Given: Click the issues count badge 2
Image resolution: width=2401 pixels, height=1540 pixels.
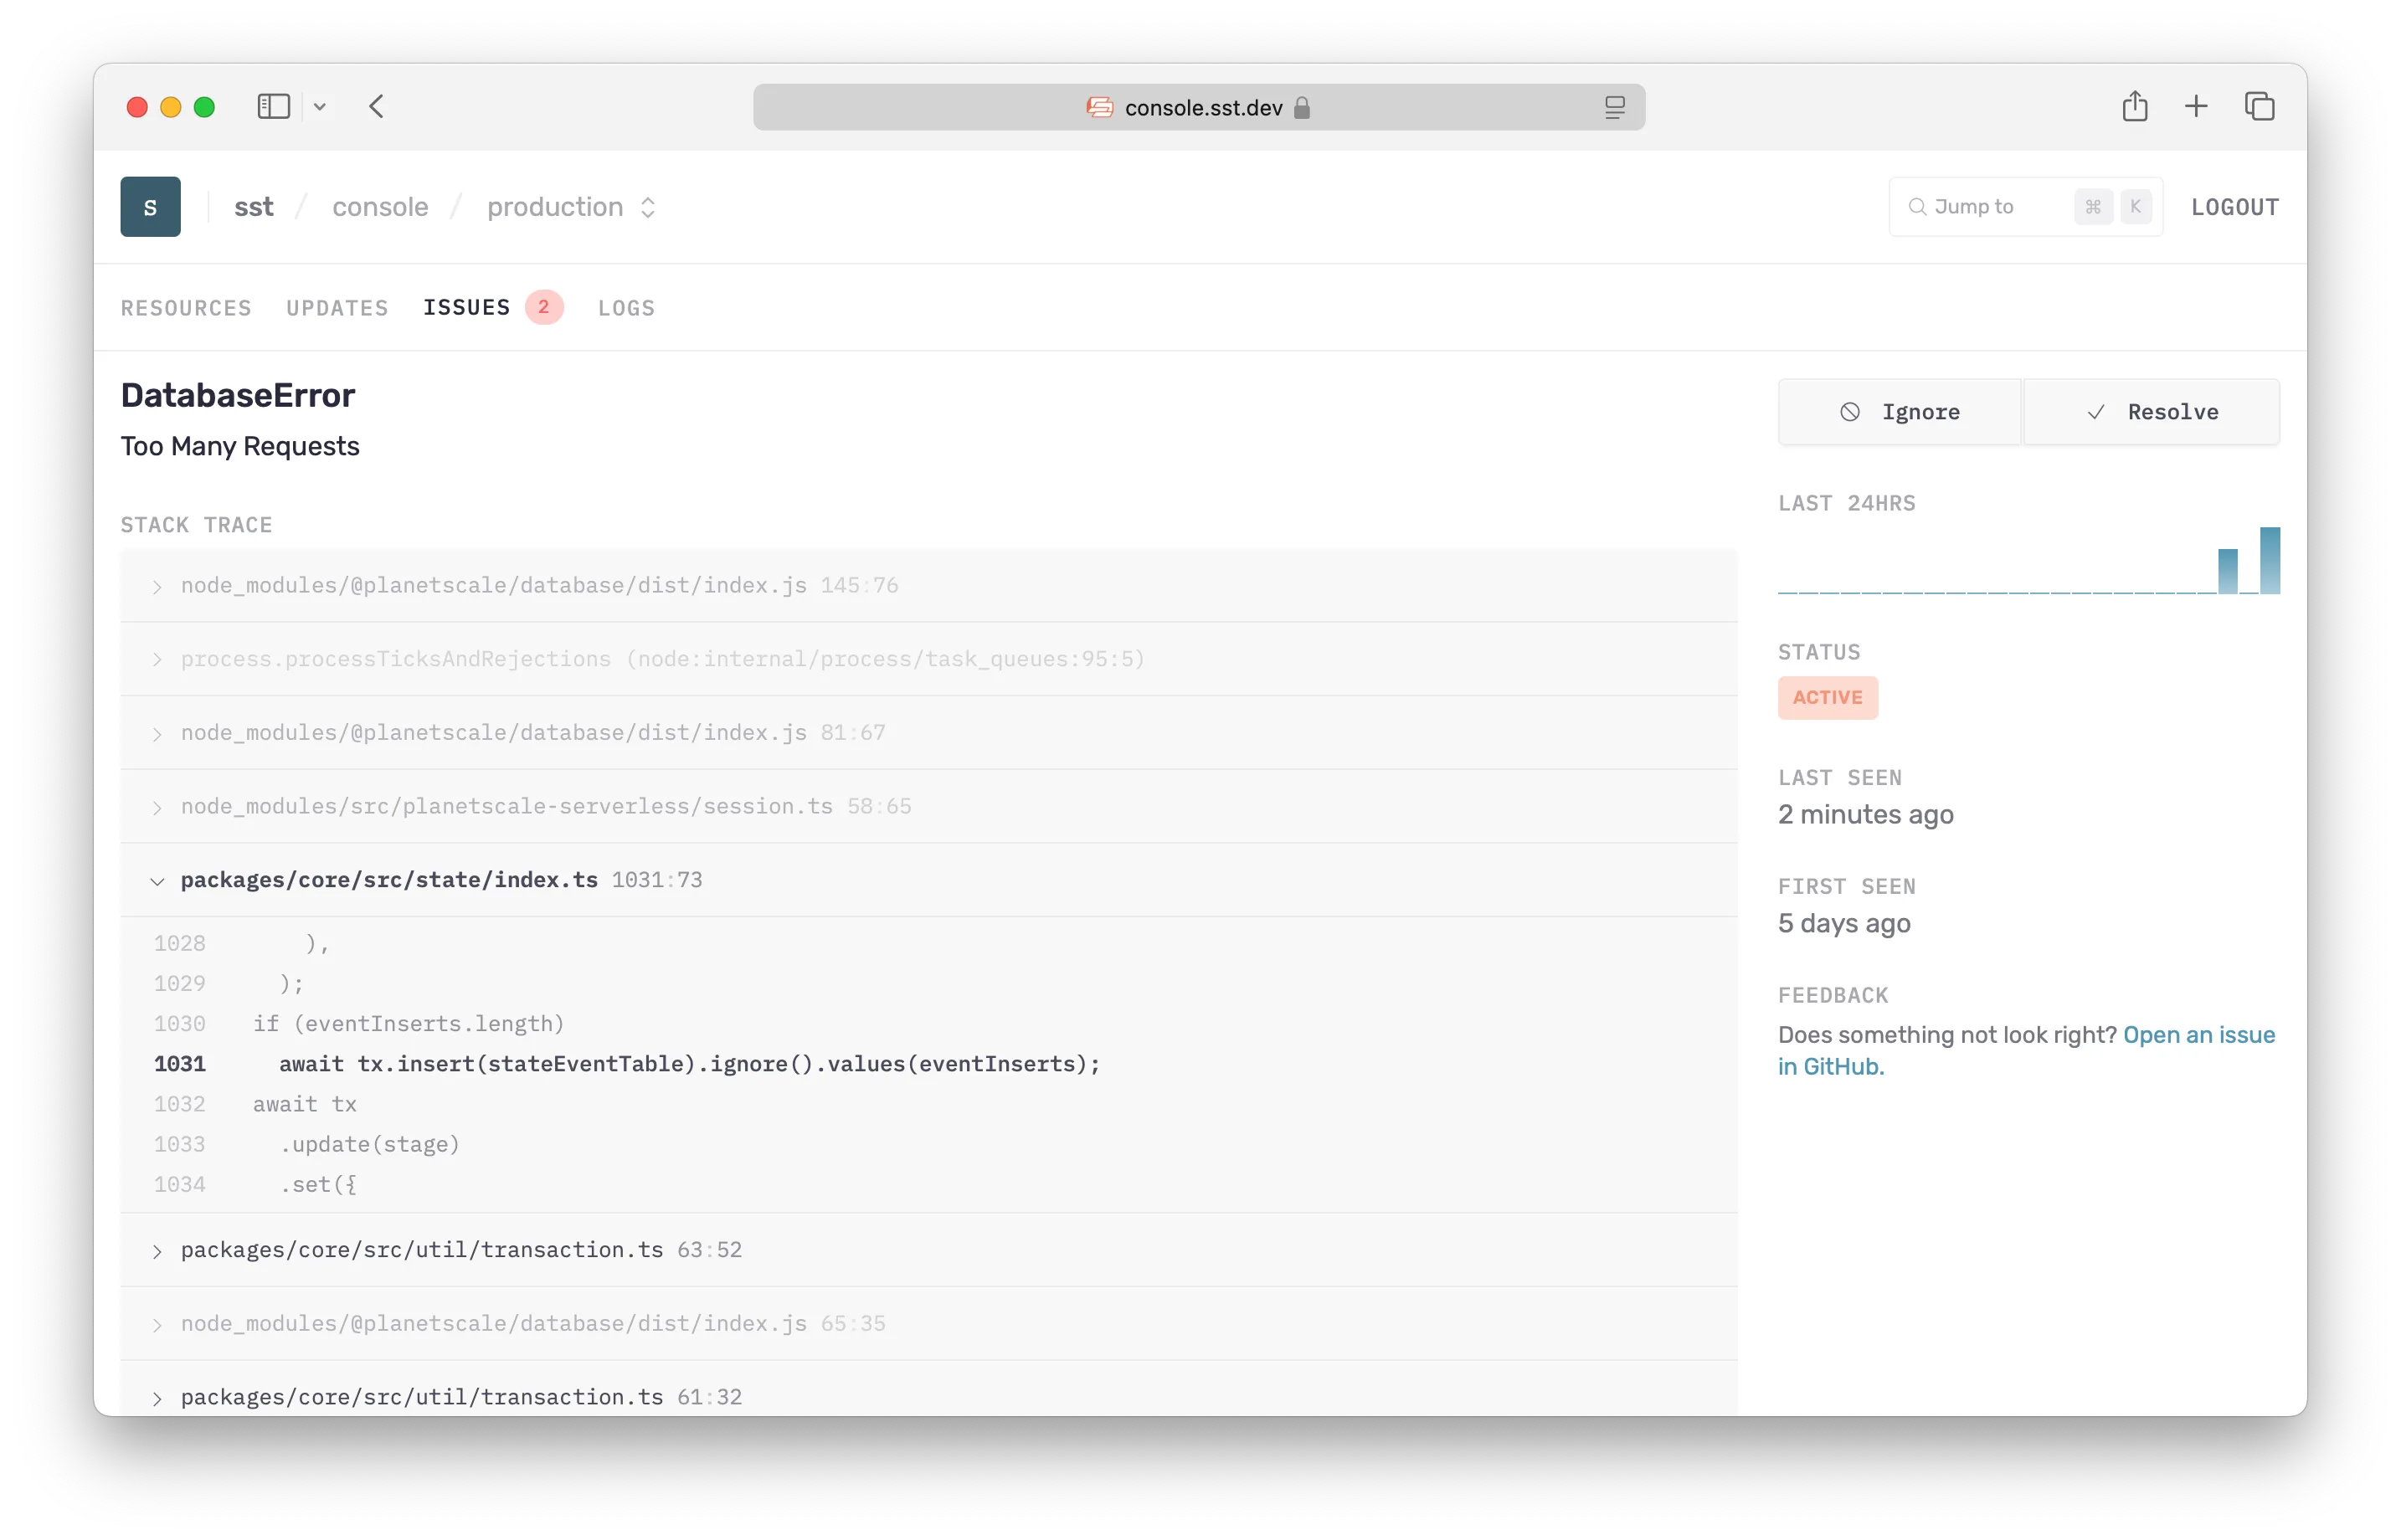Looking at the screenshot, I should tap(544, 307).
